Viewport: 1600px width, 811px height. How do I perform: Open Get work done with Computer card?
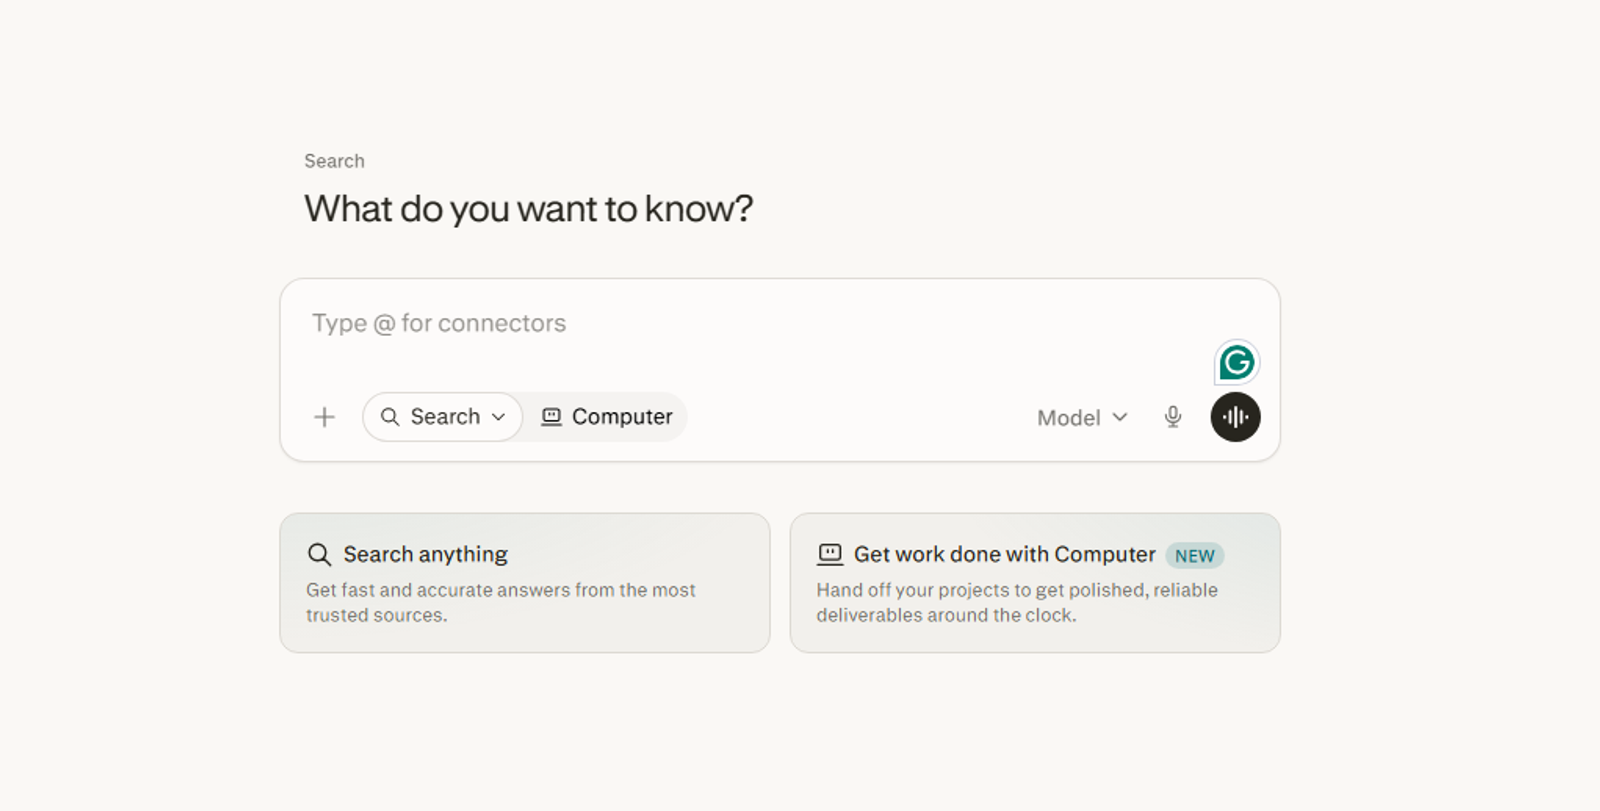pos(1035,583)
